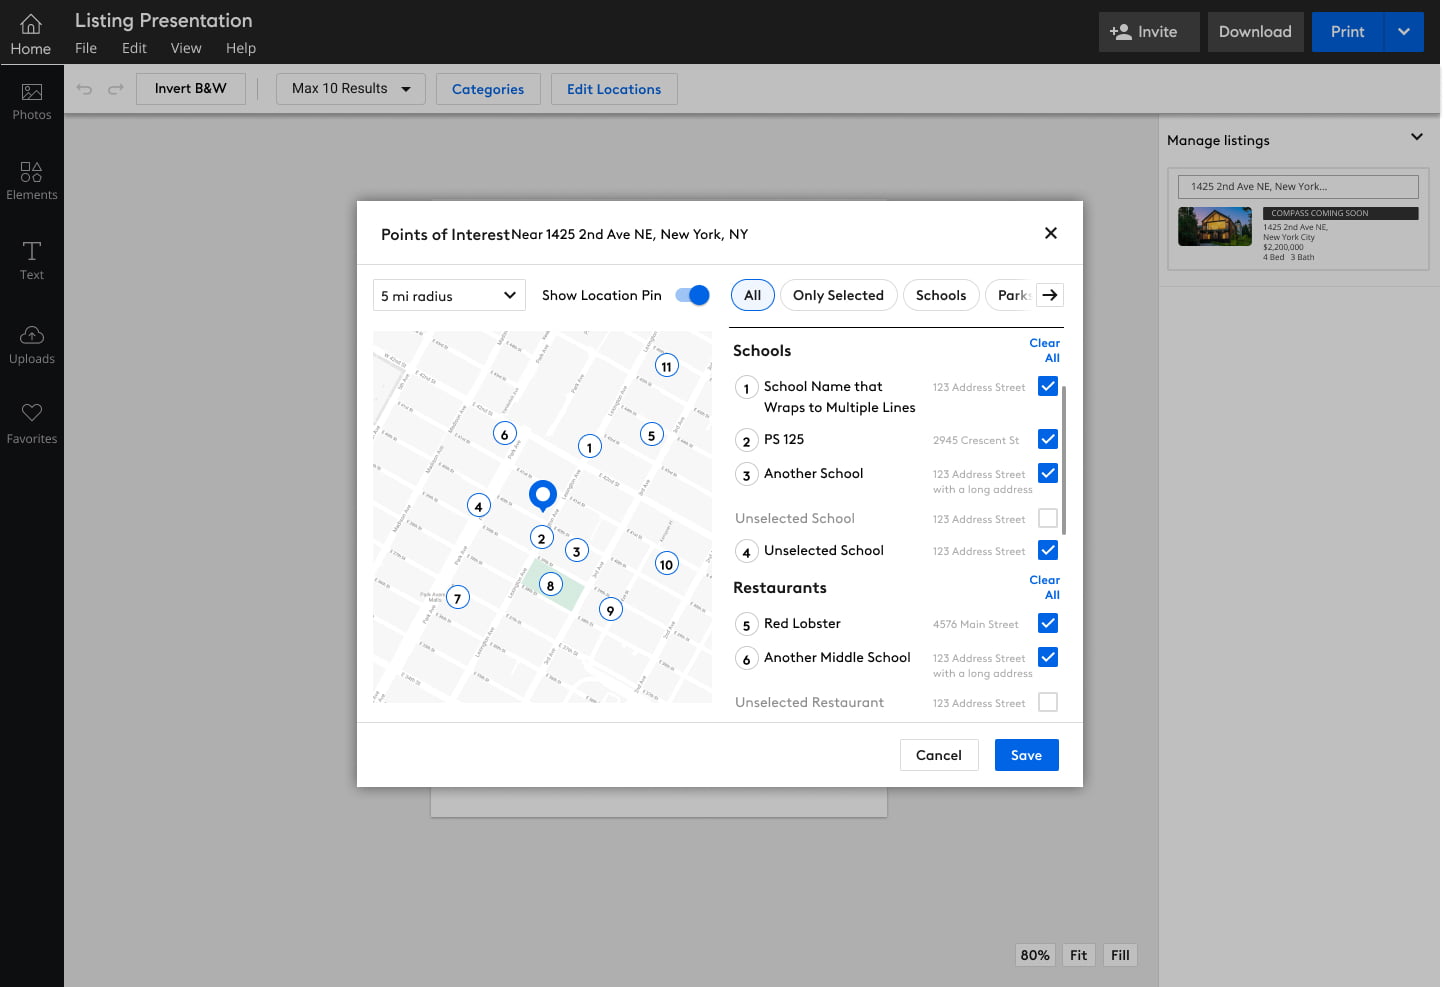
Task: Uncheck the PS 125 checkbox
Action: click(1047, 439)
